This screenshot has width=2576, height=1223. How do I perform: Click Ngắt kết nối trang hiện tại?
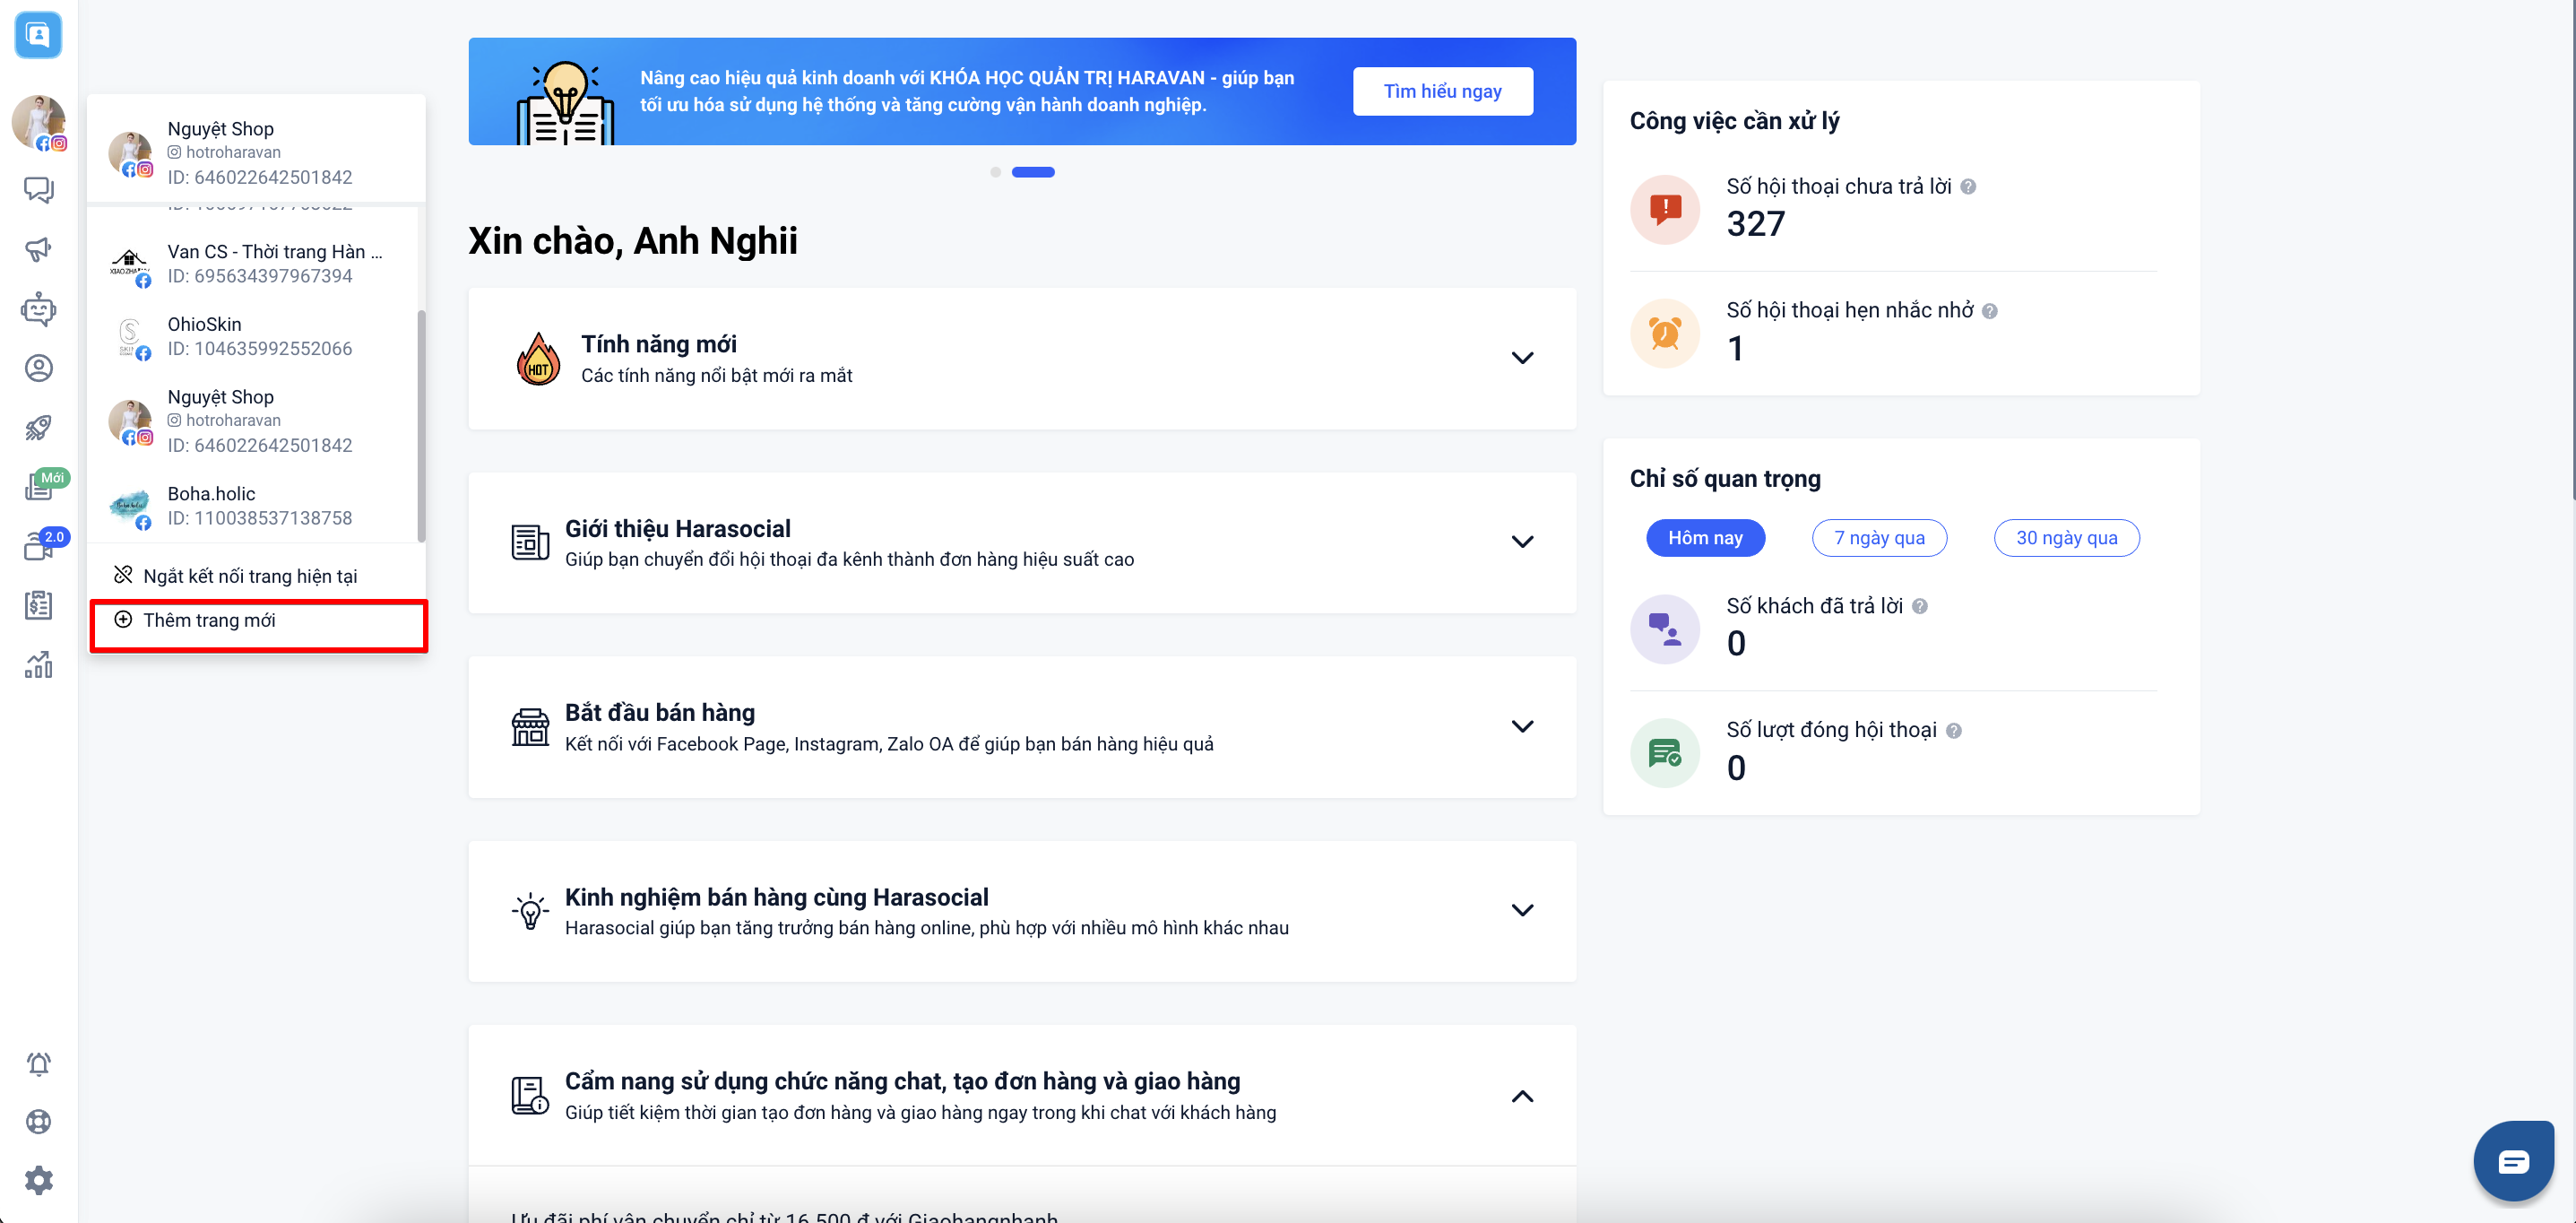coord(249,576)
